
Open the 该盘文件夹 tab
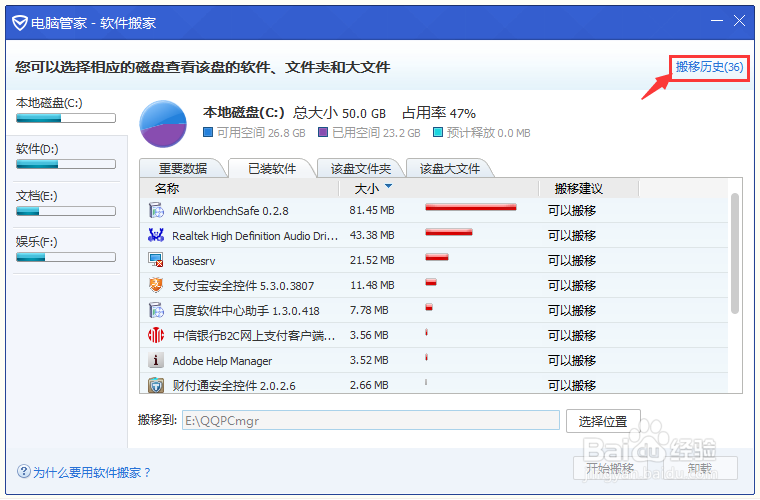[361, 169]
